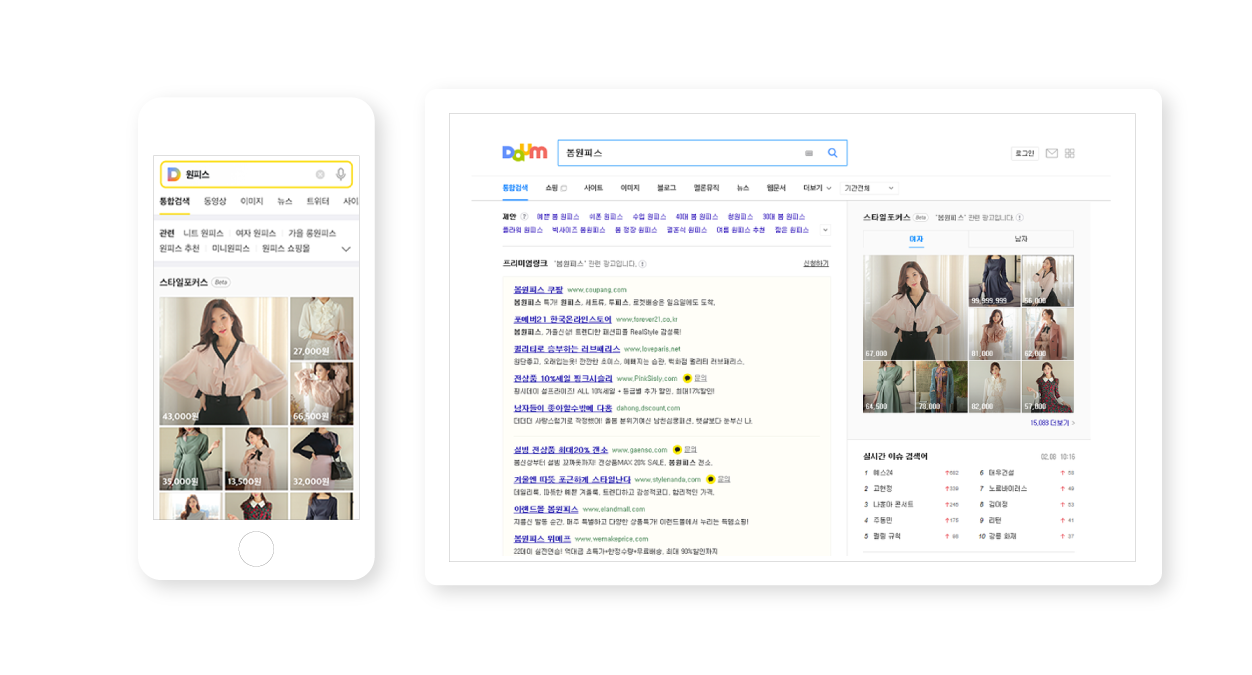Click the apps grid icon top right
The width and height of the screenshot is (1252, 675).
[x=1069, y=152]
